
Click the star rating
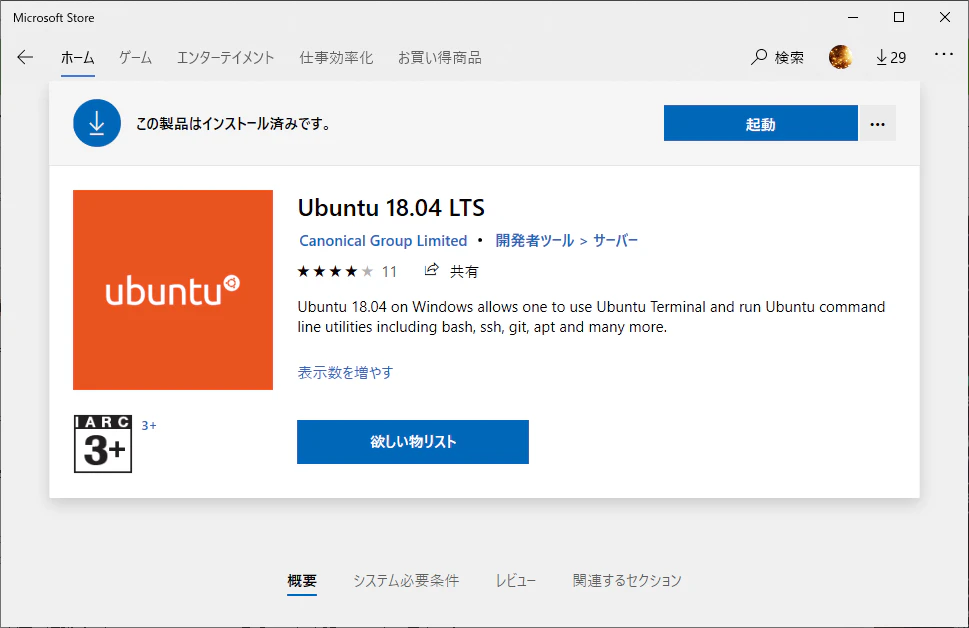click(x=335, y=271)
